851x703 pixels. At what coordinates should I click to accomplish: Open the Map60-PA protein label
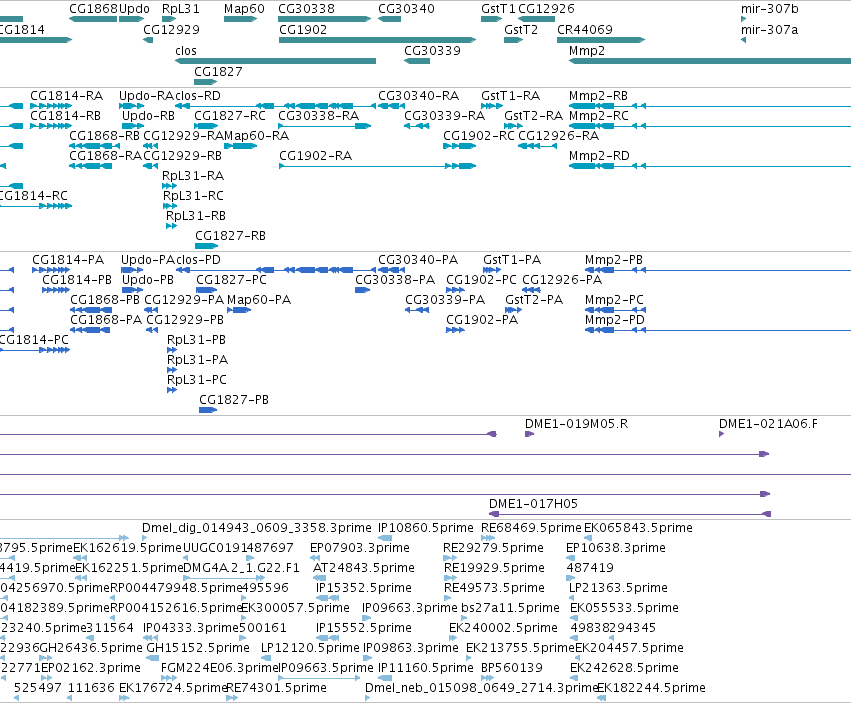coord(259,301)
